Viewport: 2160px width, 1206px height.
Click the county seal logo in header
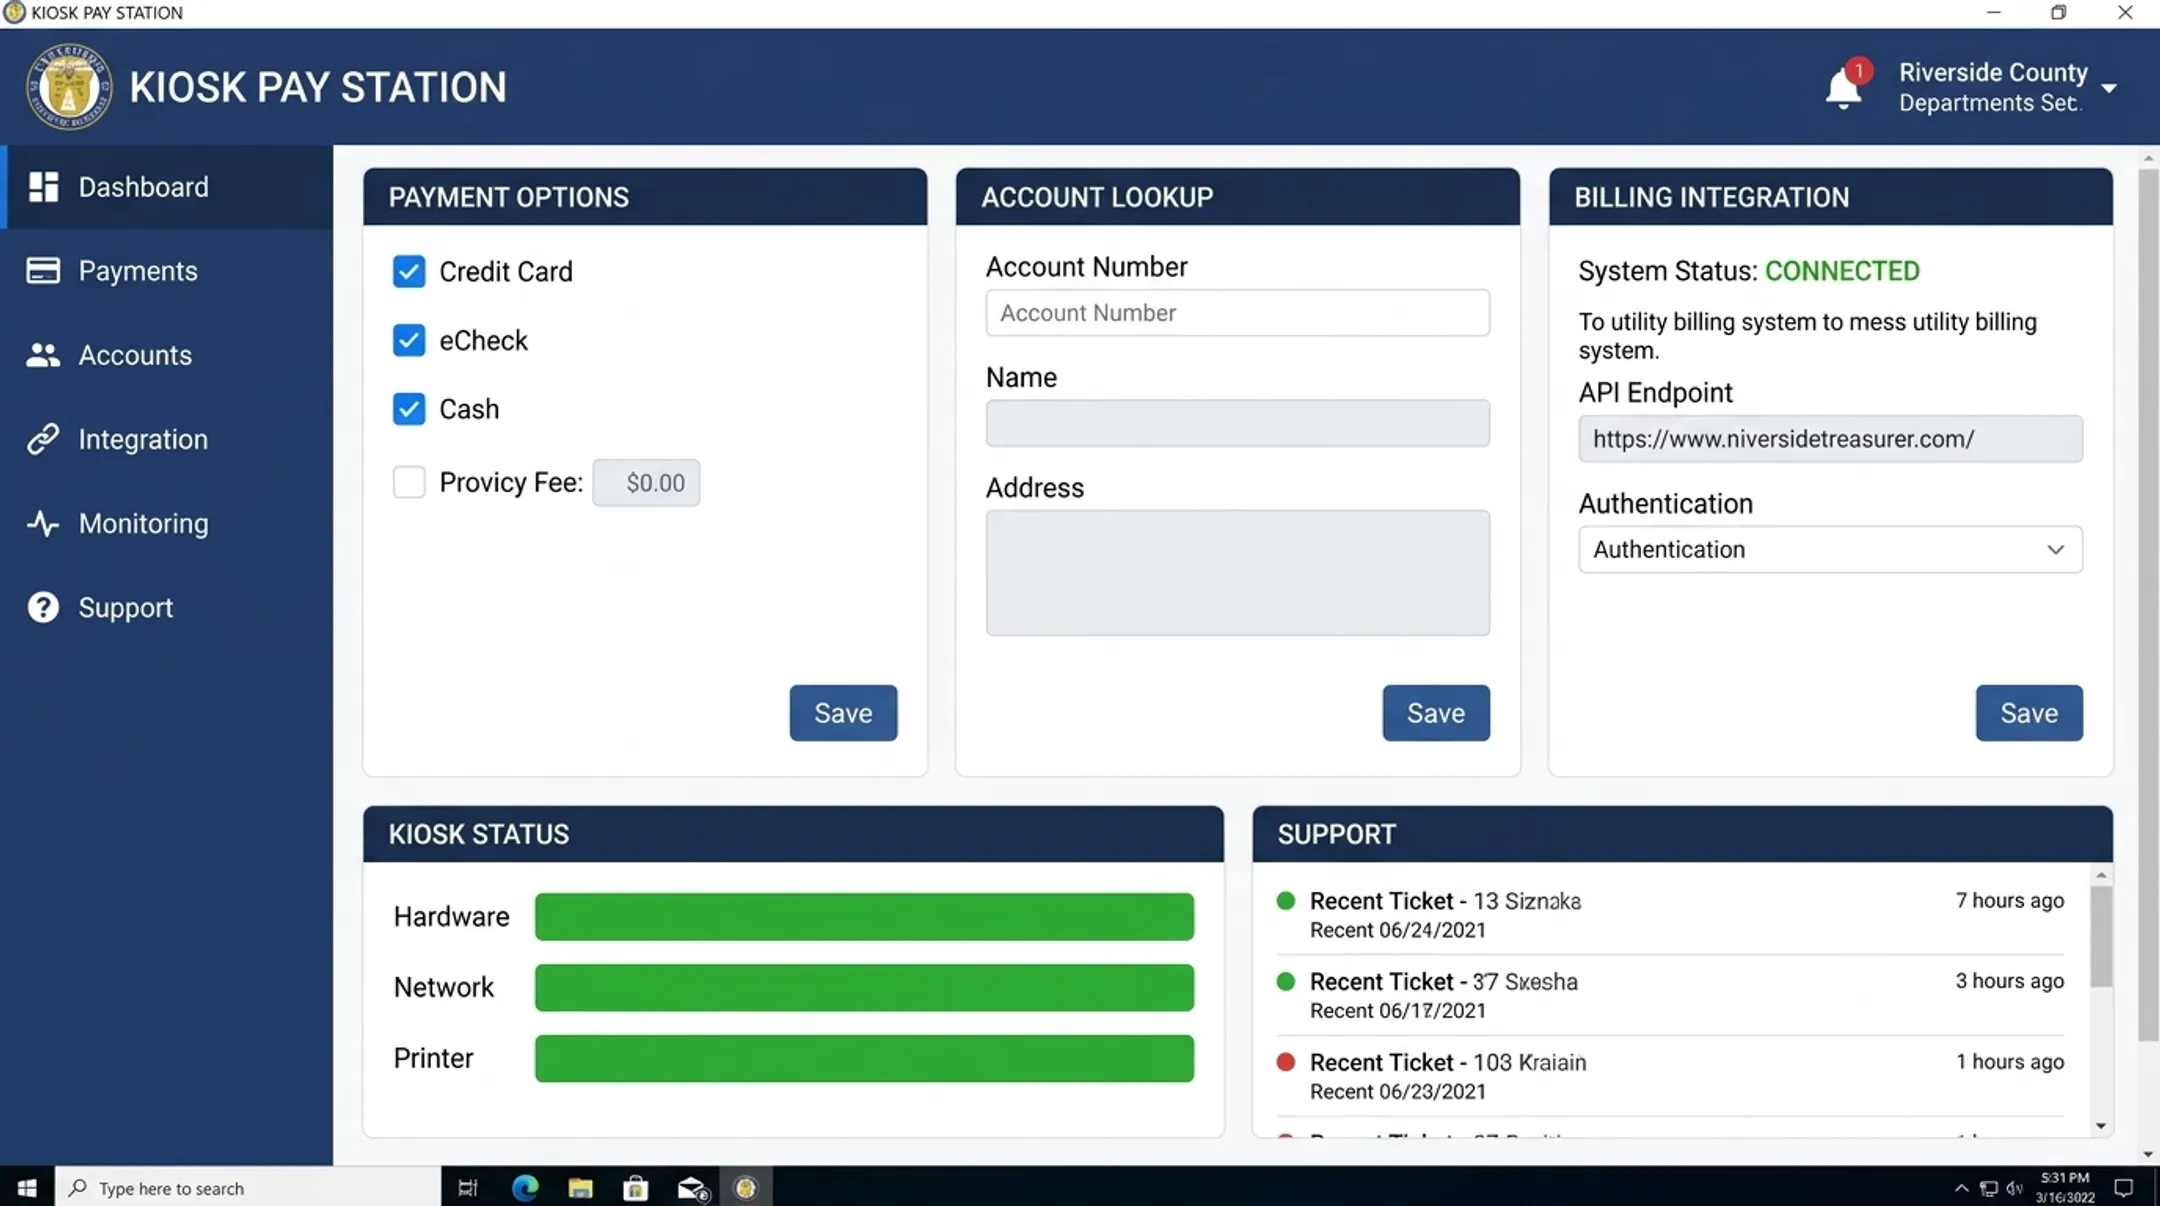[69, 87]
